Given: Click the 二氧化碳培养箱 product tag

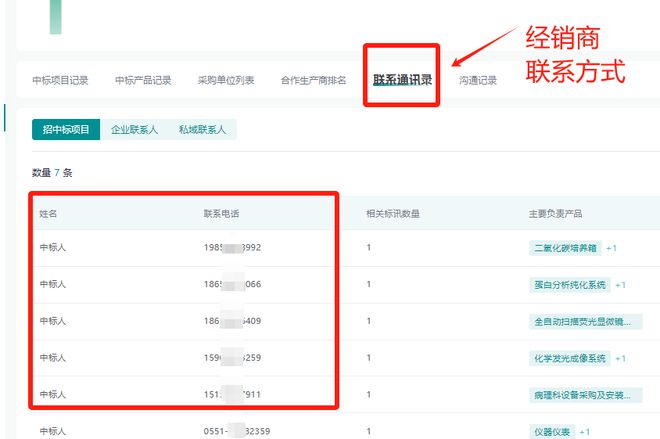Looking at the screenshot, I should [x=565, y=248].
